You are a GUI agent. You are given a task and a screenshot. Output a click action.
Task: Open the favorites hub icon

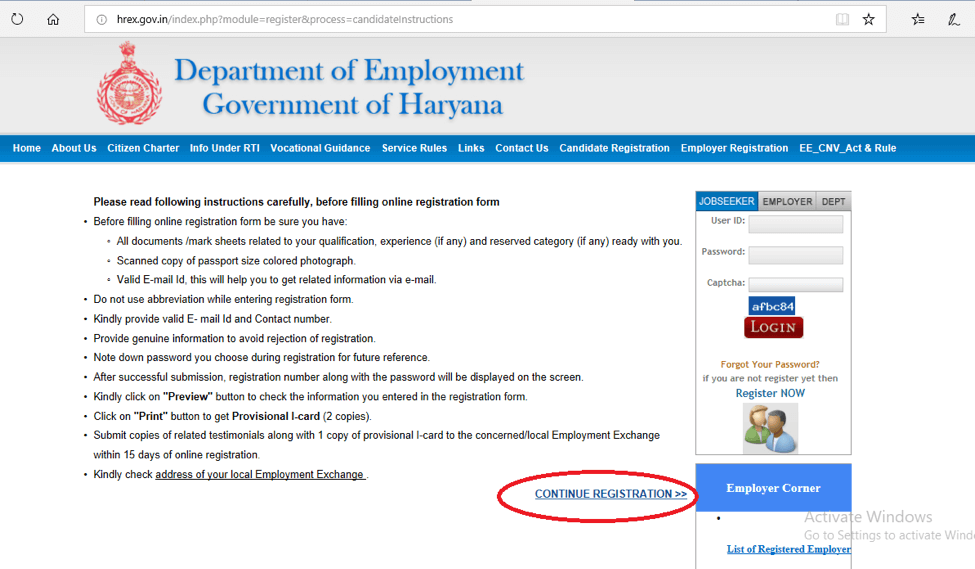[918, 19]
